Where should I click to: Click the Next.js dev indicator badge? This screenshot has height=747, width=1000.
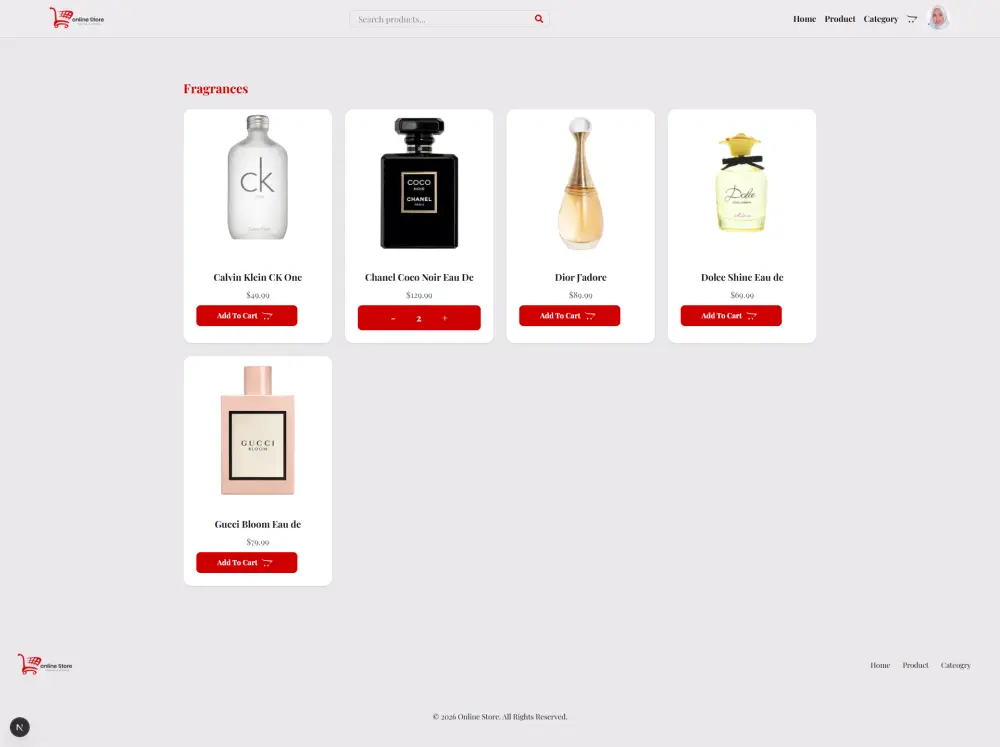(x=20, y=727)
